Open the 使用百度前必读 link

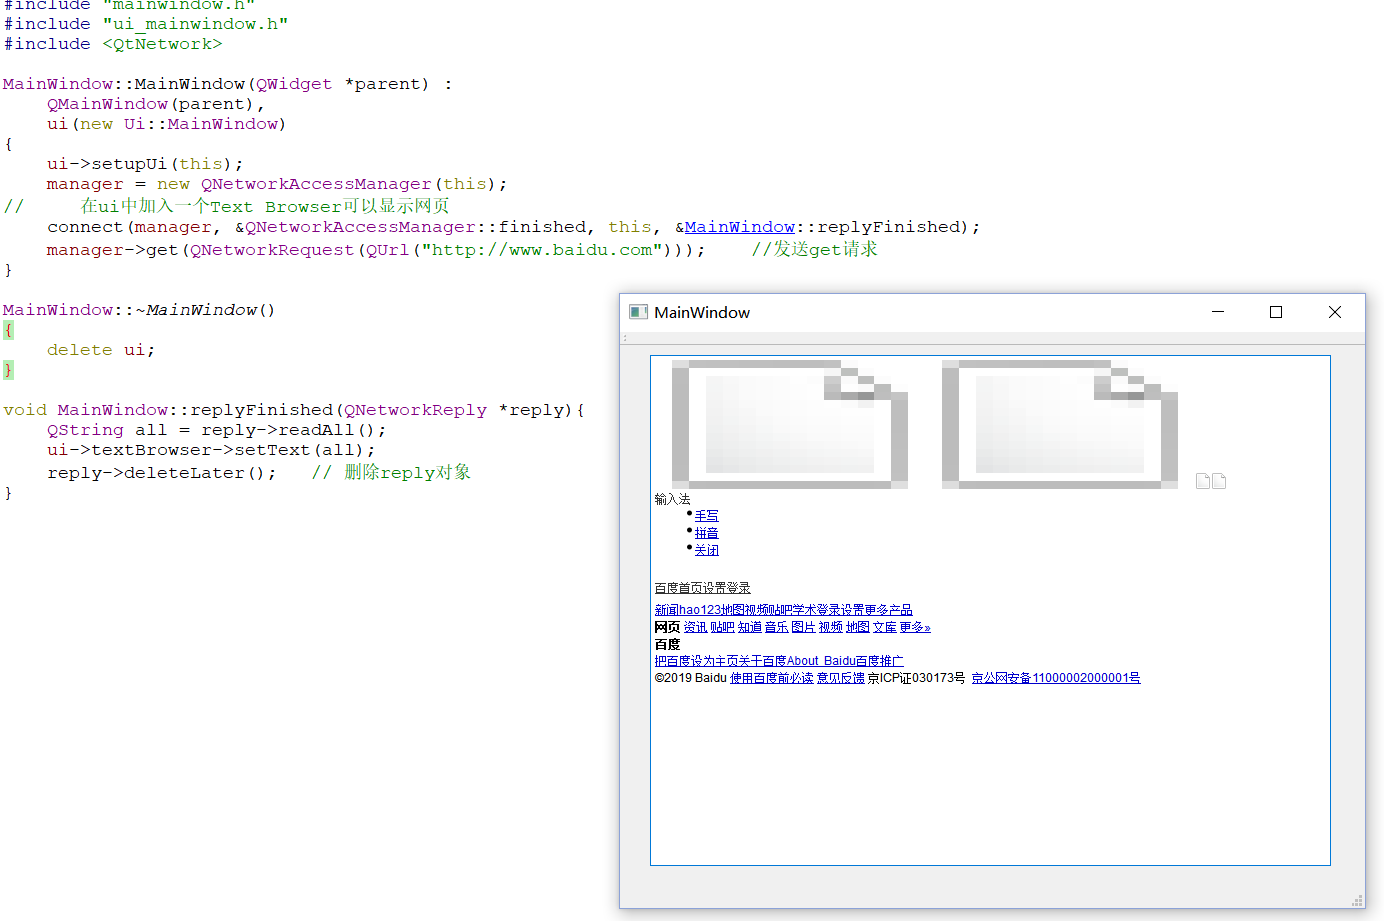point(772,678)
